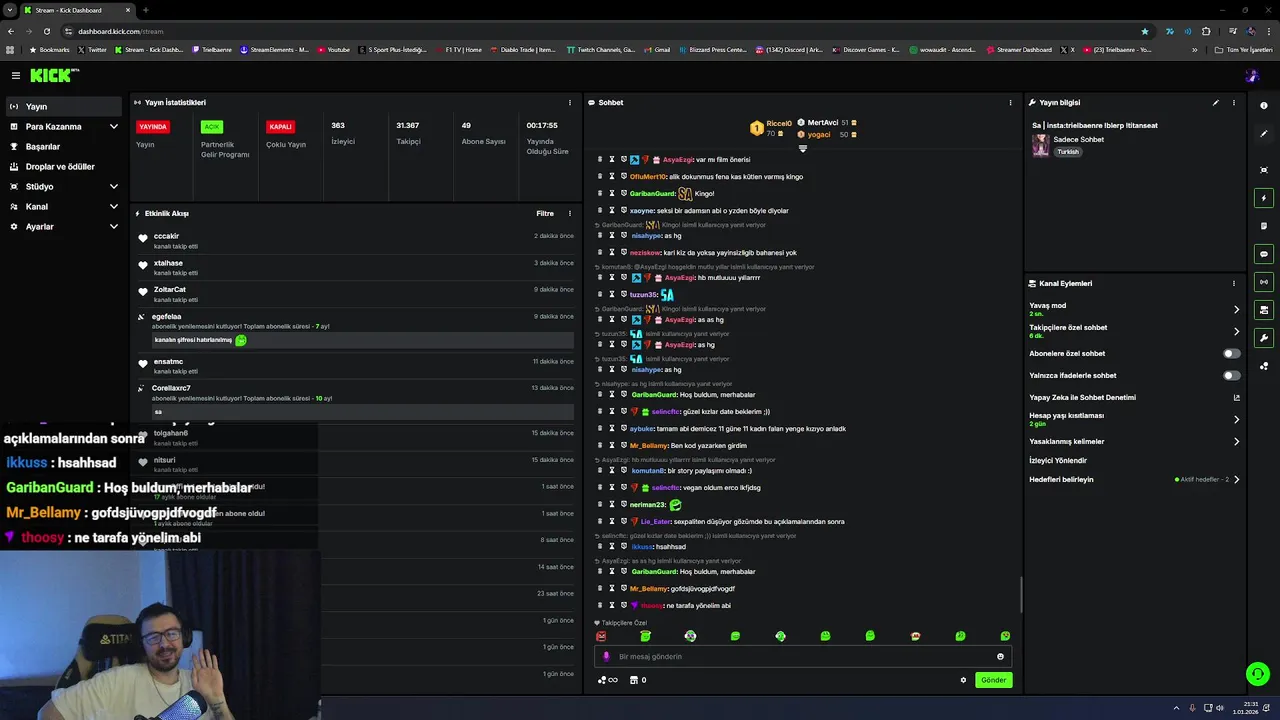The width and height of the screenshot is (1280, 720).
Task: Click the green support bubble icon
Action: pyautogui.click(x=1258, y=674)
